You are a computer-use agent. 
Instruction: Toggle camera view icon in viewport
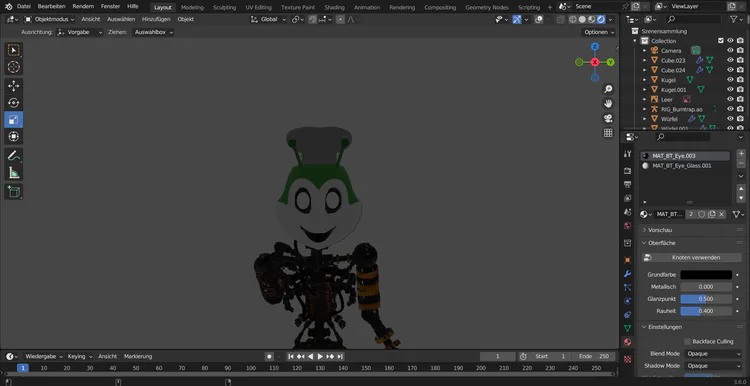(x=608, y=118)
